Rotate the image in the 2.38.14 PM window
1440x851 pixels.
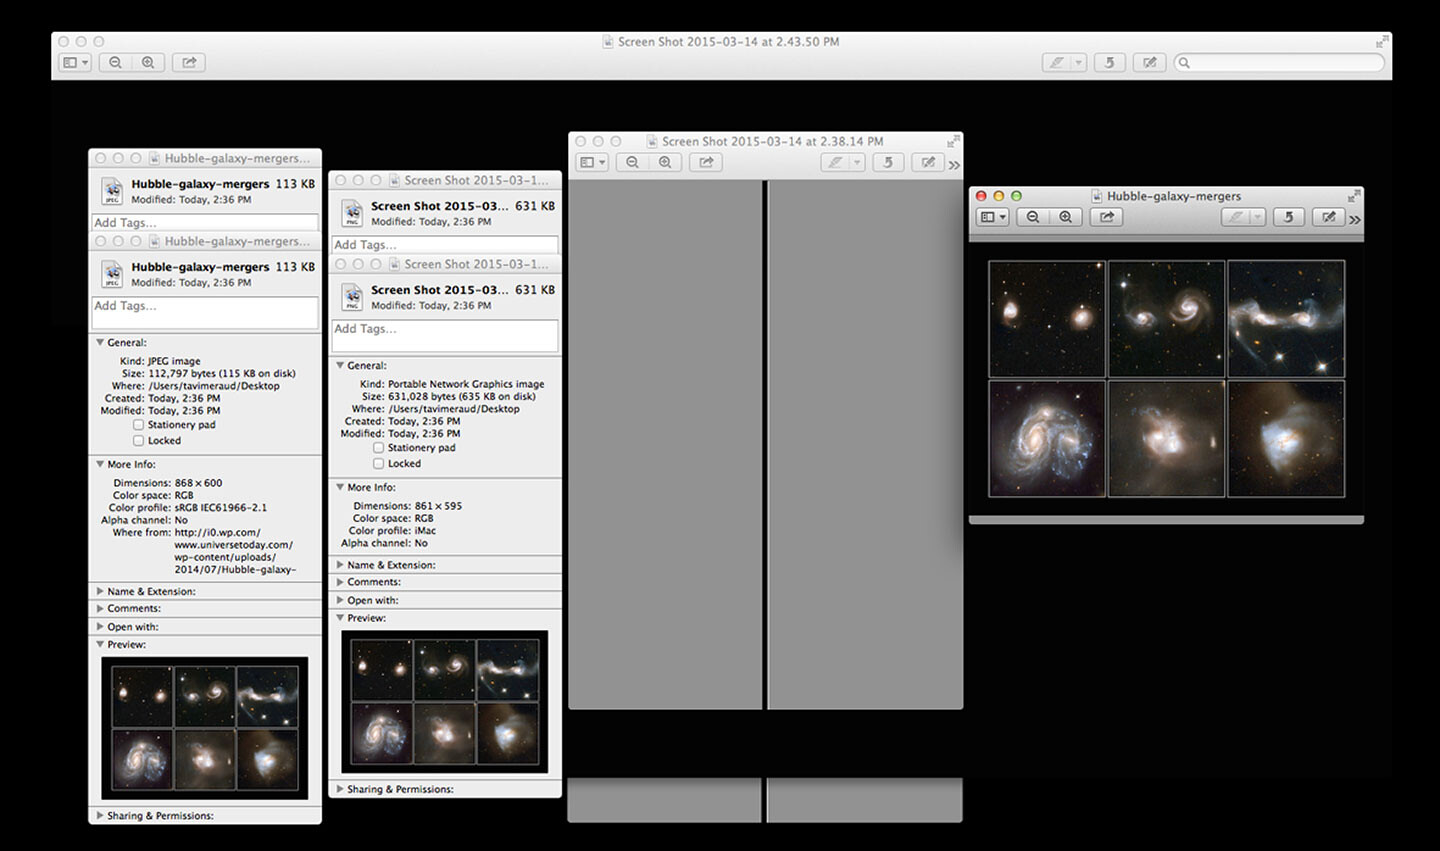[887, 162]
